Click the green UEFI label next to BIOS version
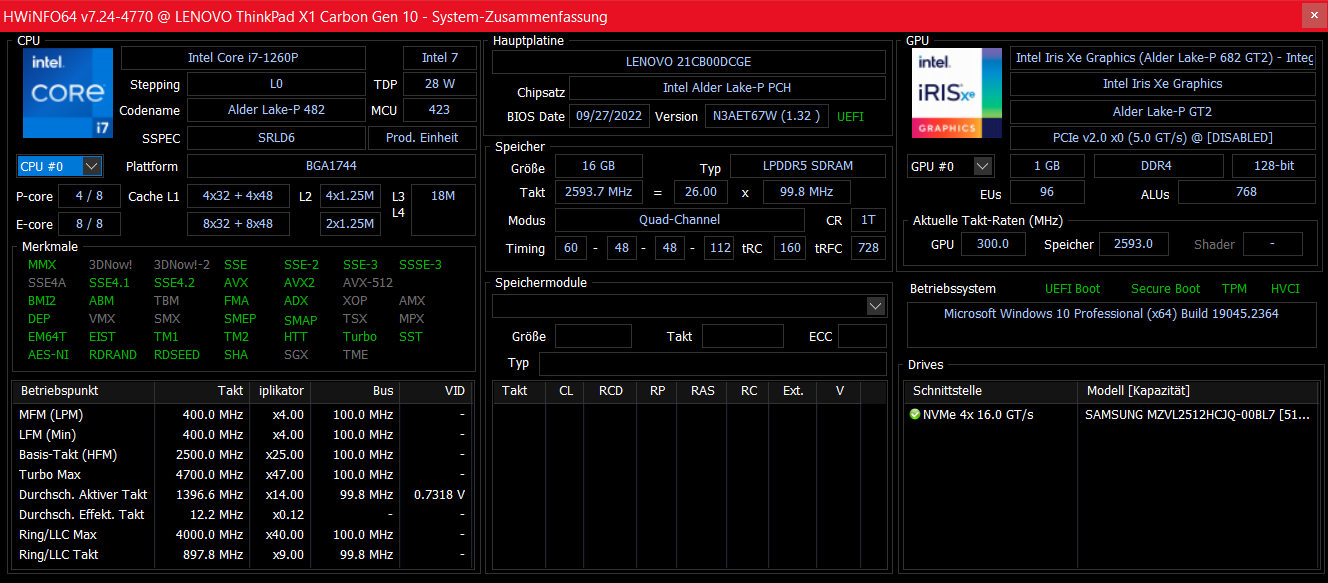 click(850, 116)
